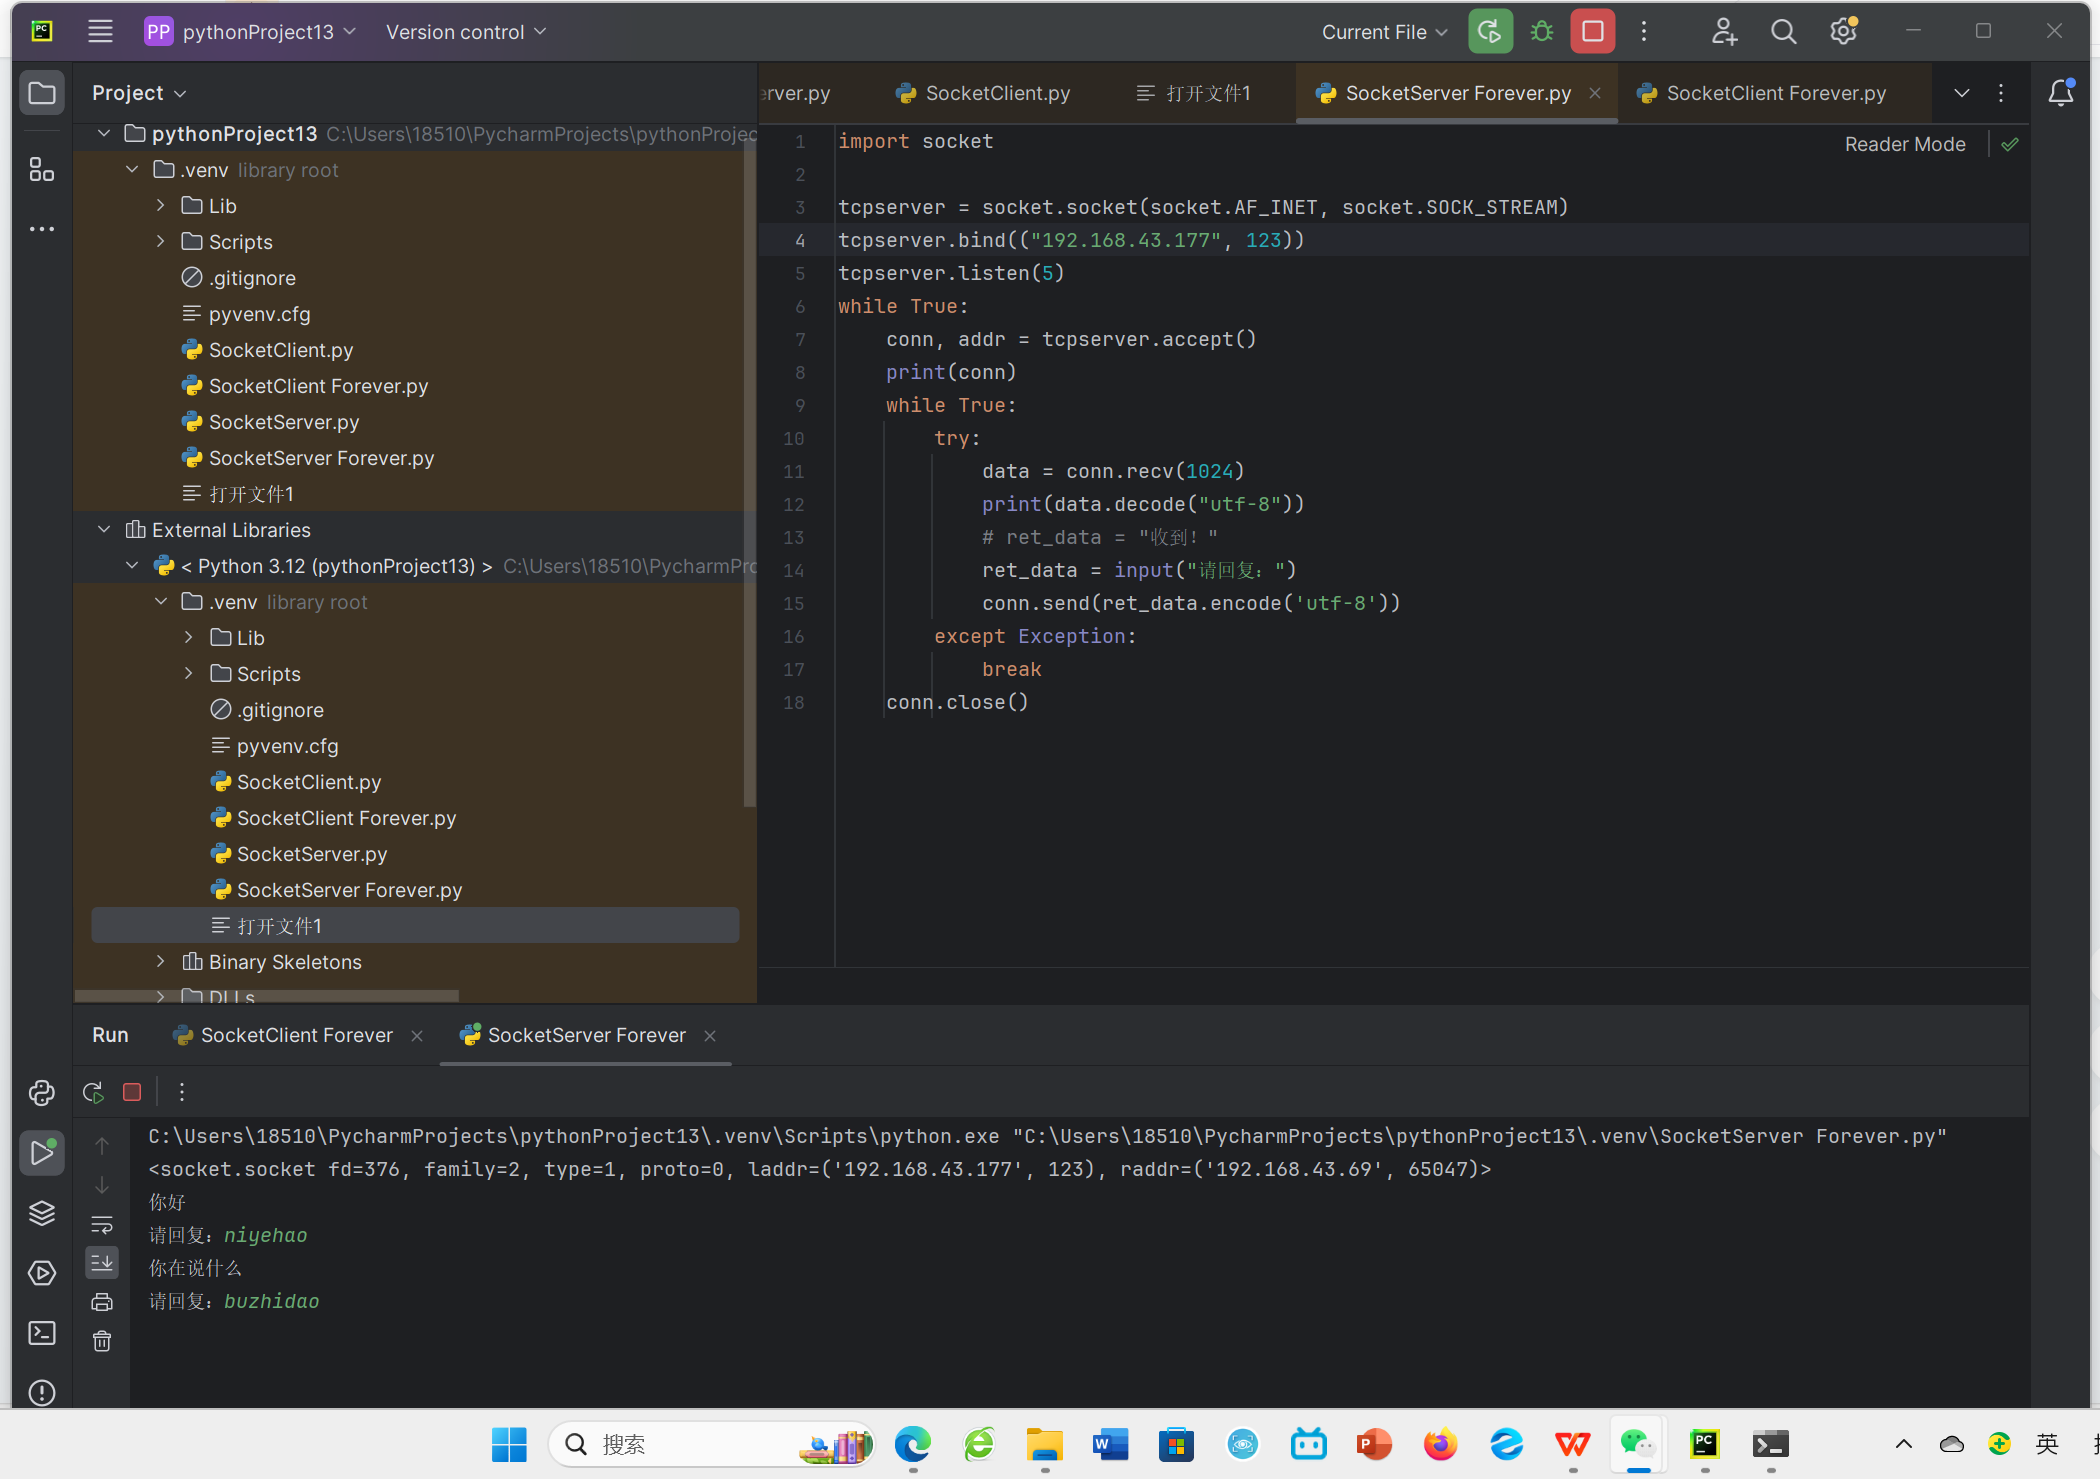The height and width of the screenshot is (1479, 2100).
Task: Open the Windows Start menu
Action: (x=509, y=1444)
